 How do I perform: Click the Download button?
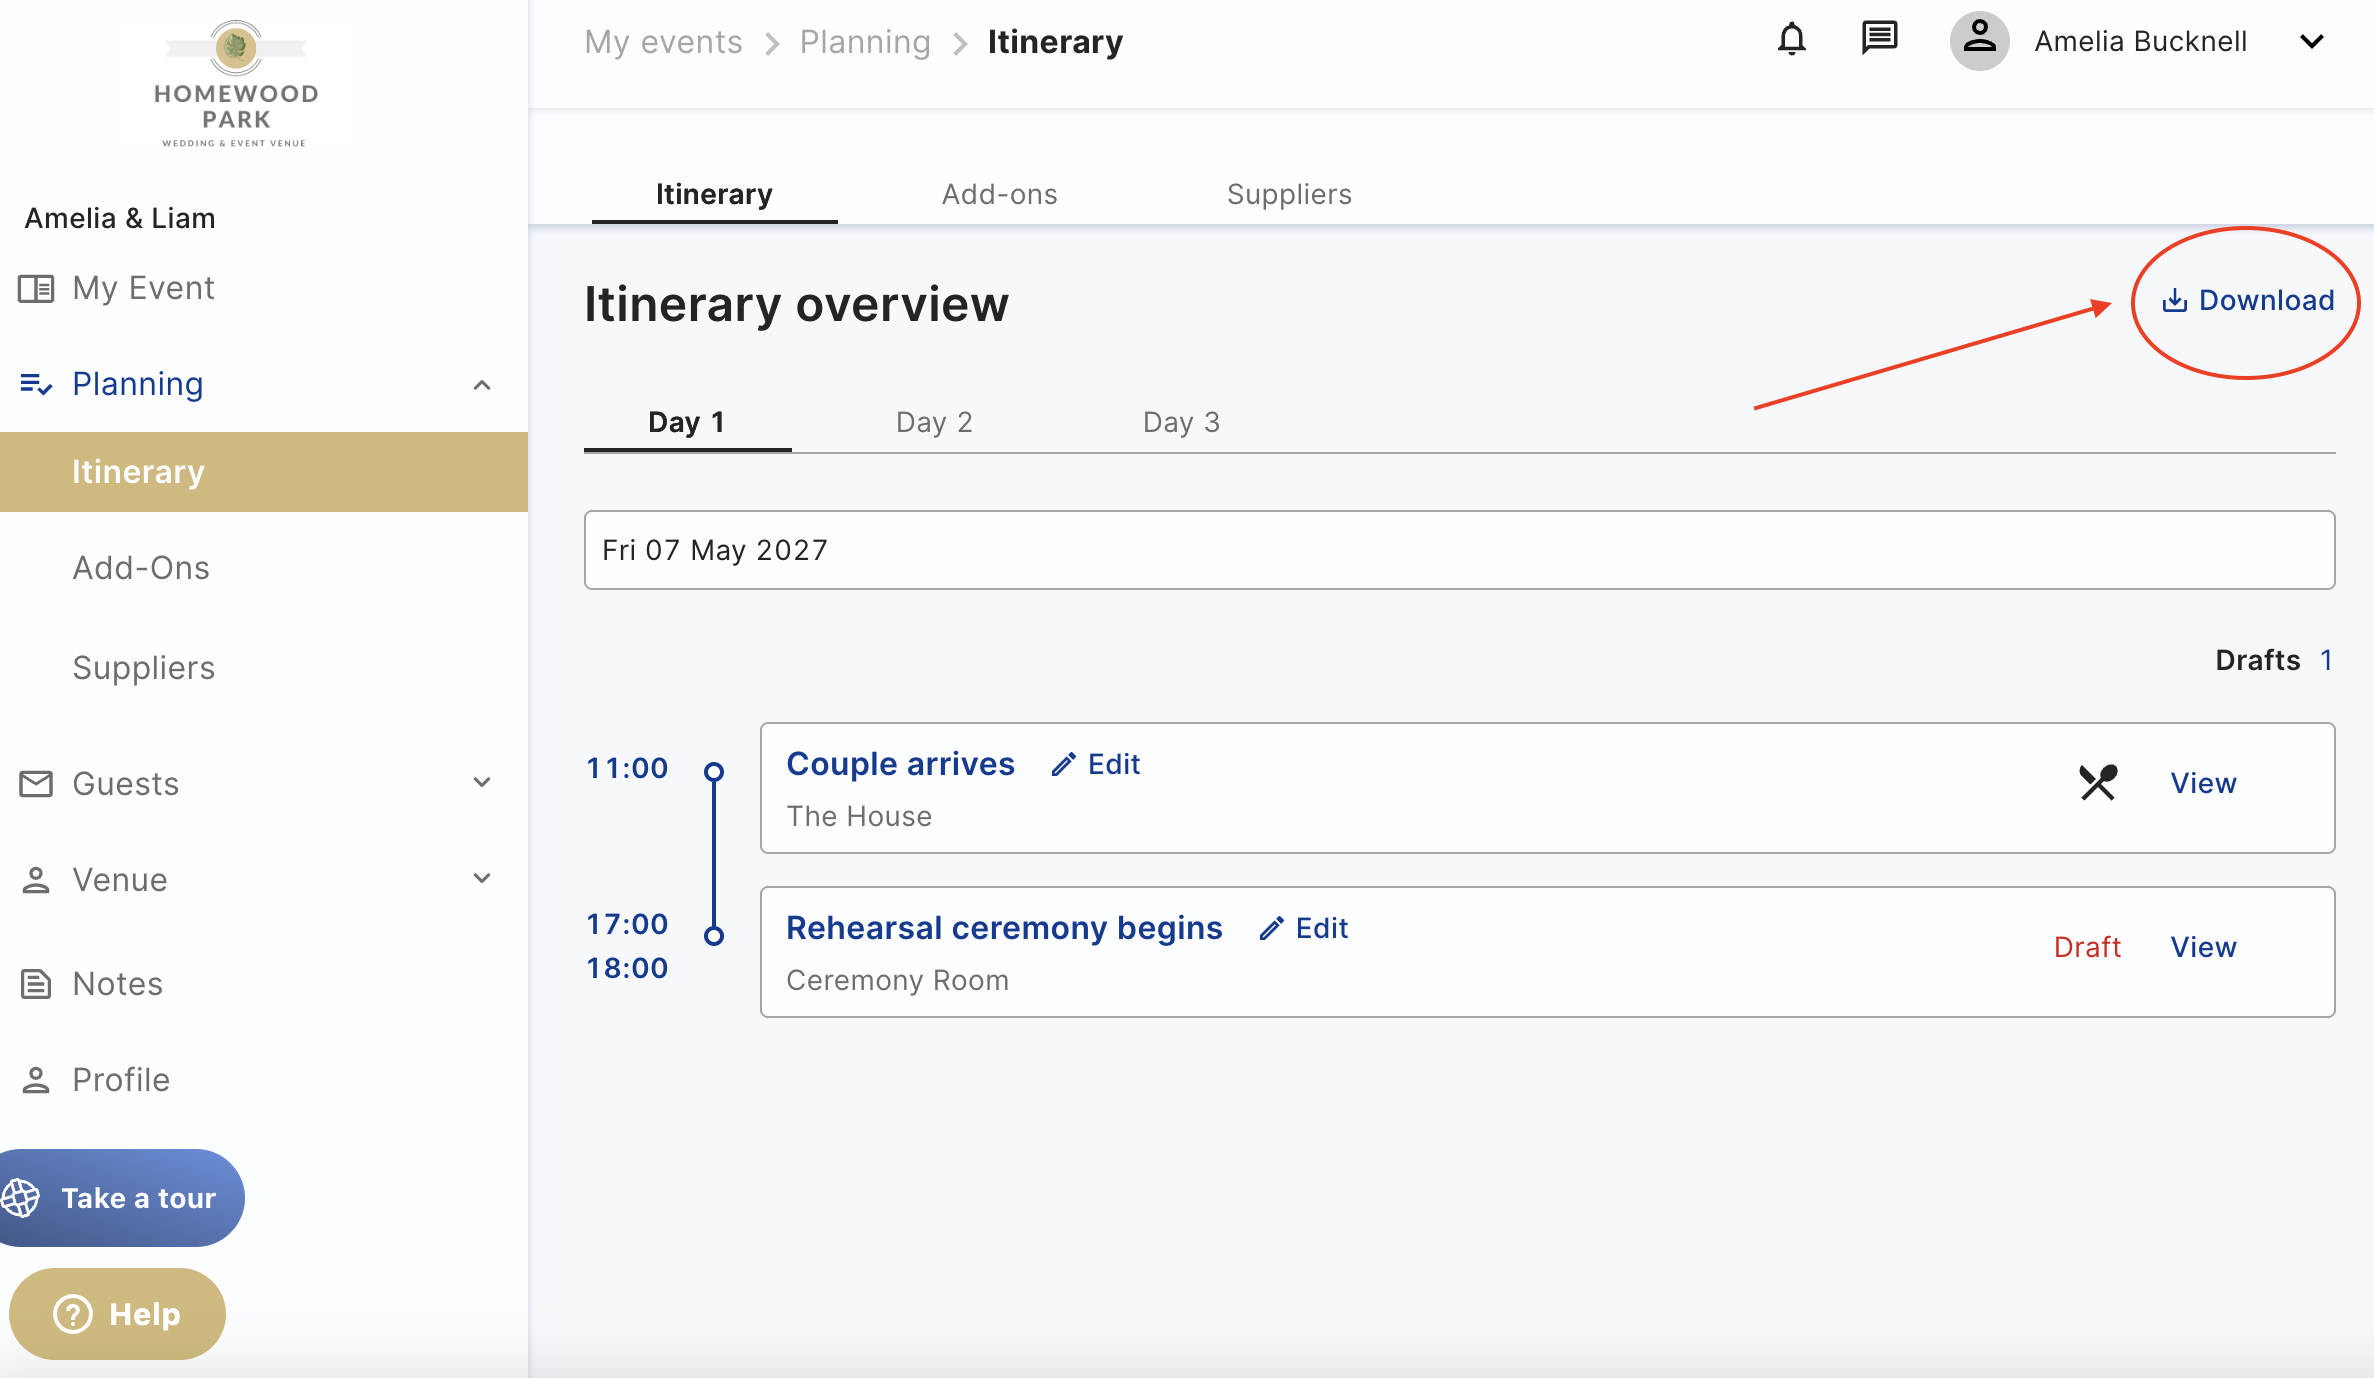coord(2247,300)
